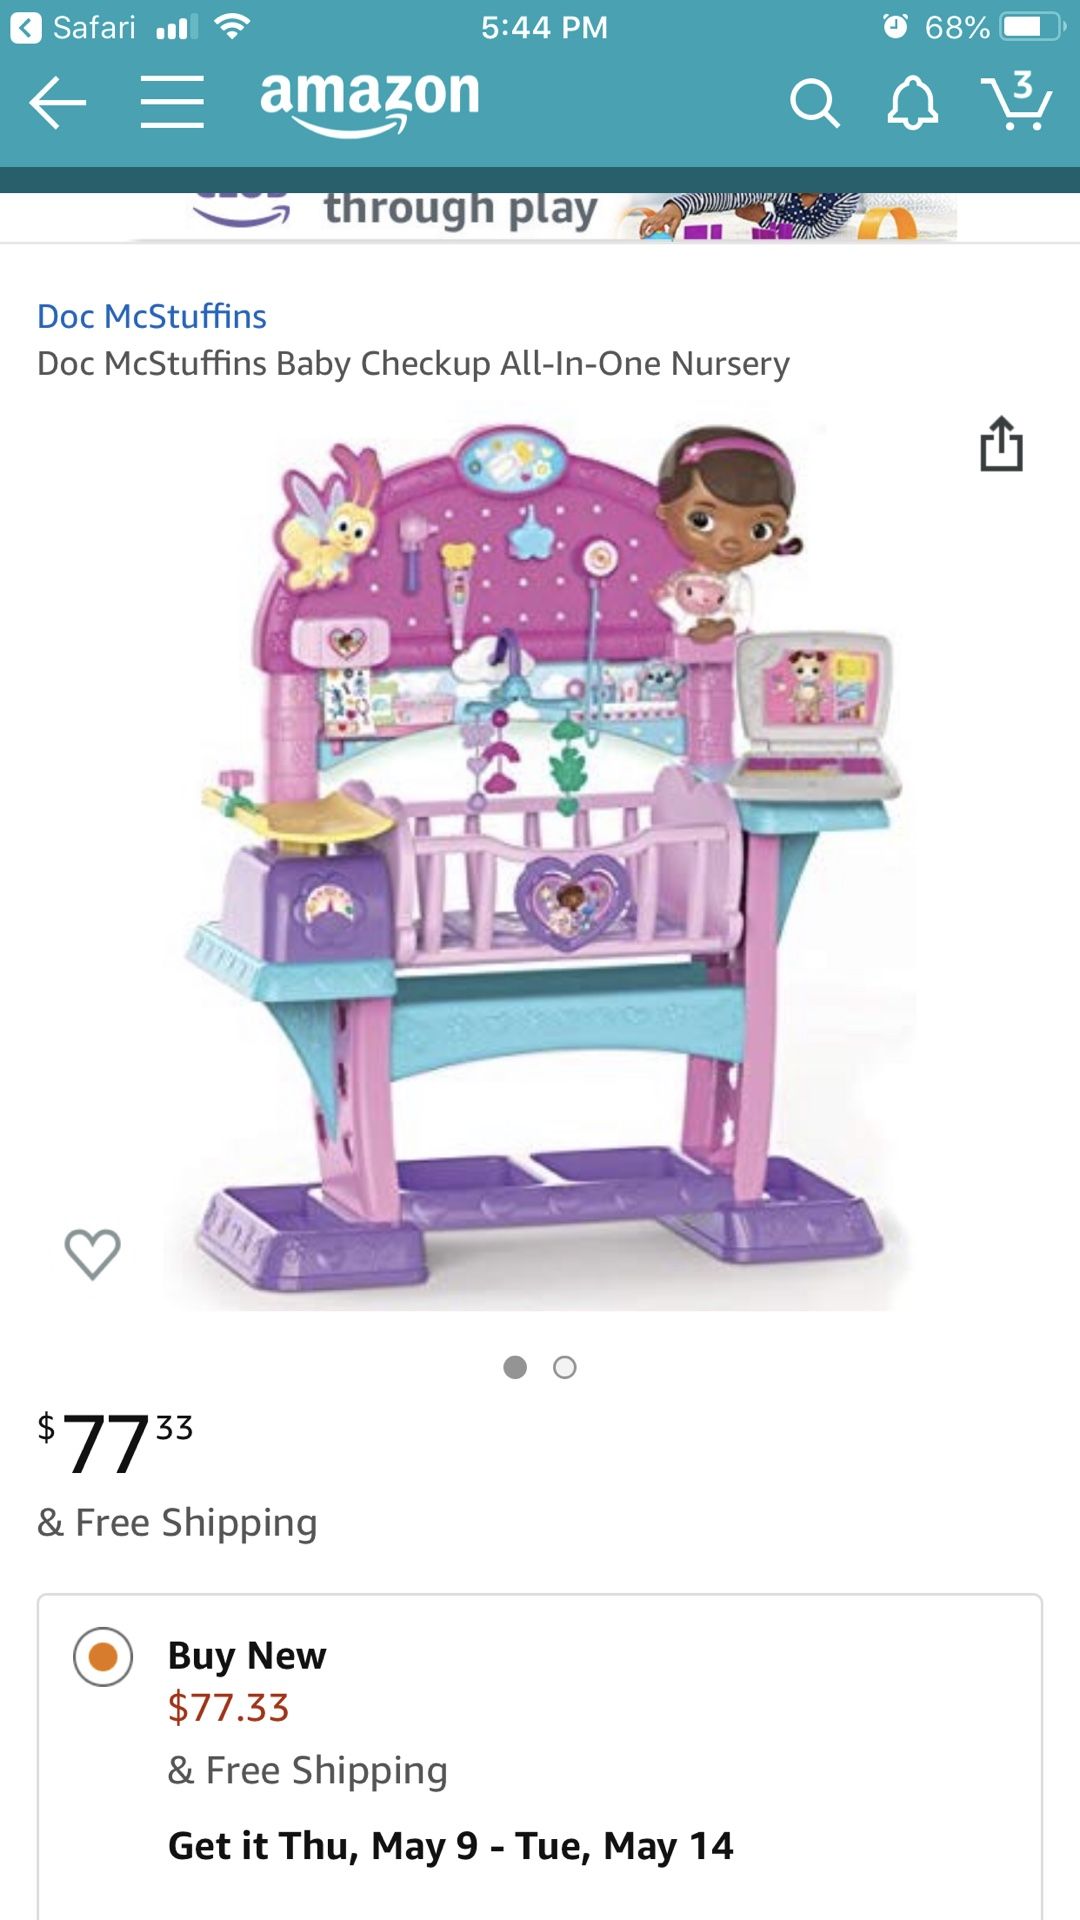The image size is (1080, 1920).
Task: Switch to second image indicator dot
Action: click(565, 1367)
